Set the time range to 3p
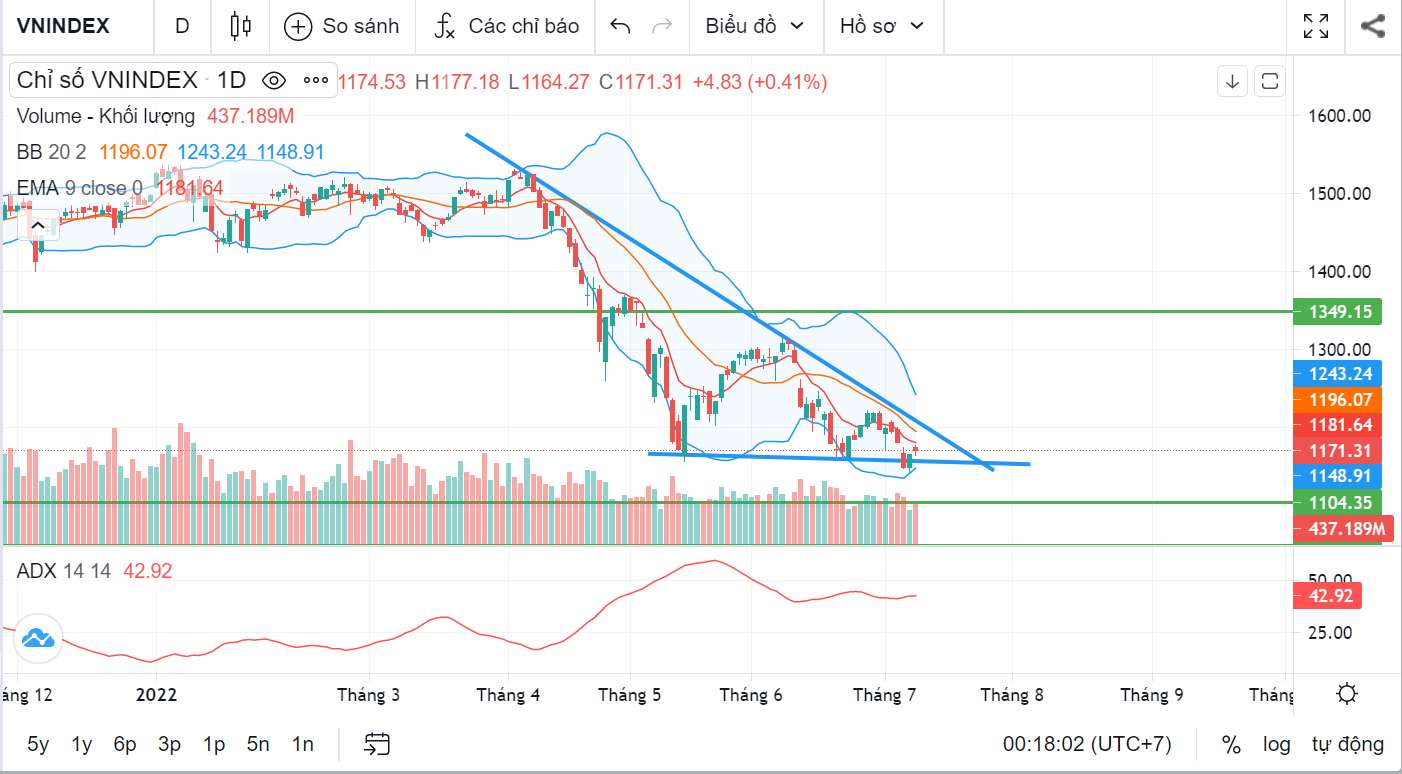1402x774 pixels. click(169, 744)
